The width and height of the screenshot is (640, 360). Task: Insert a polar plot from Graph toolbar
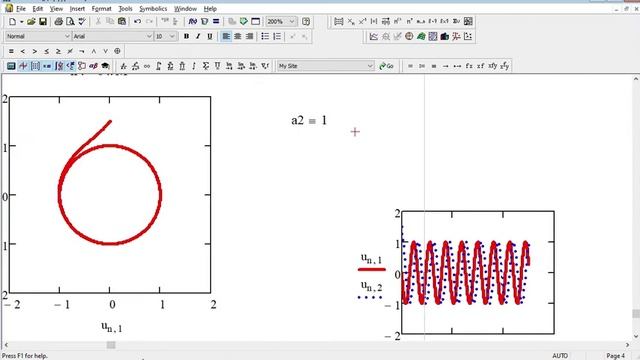pyautogui.click(x=409, y=37)
